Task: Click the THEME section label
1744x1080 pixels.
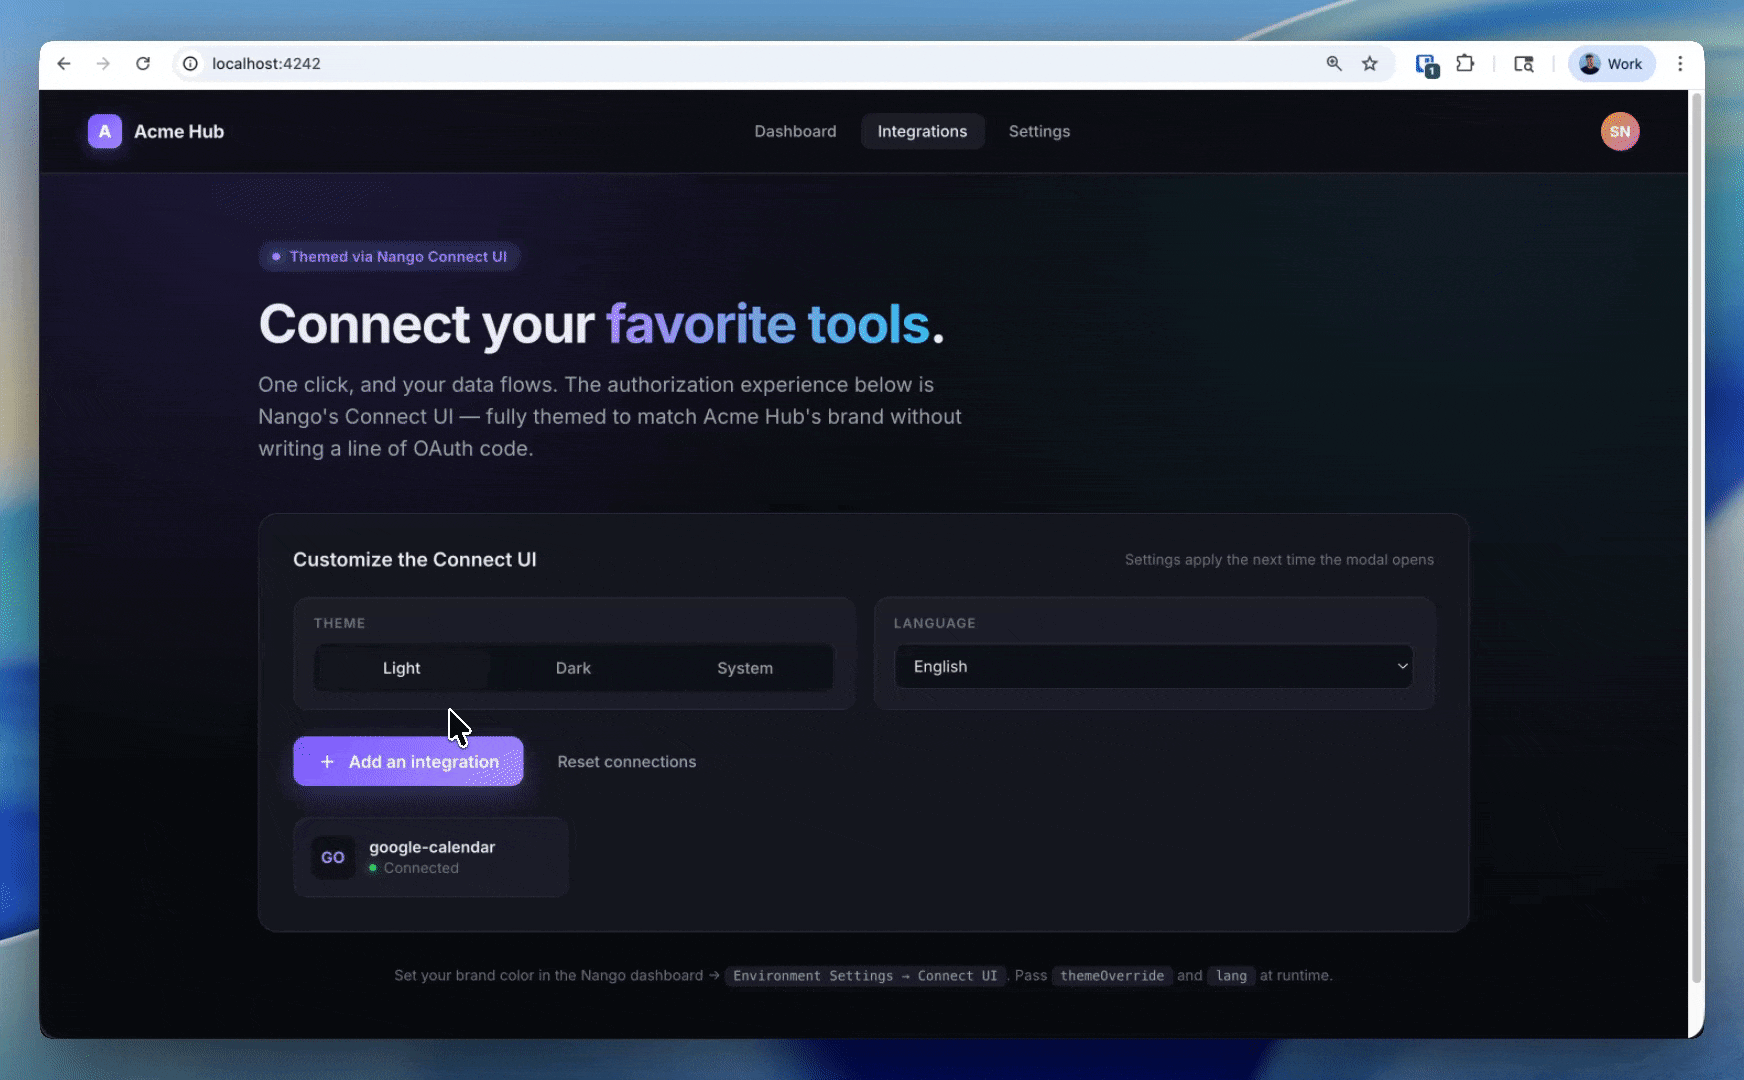Action: tap(340, 623)
